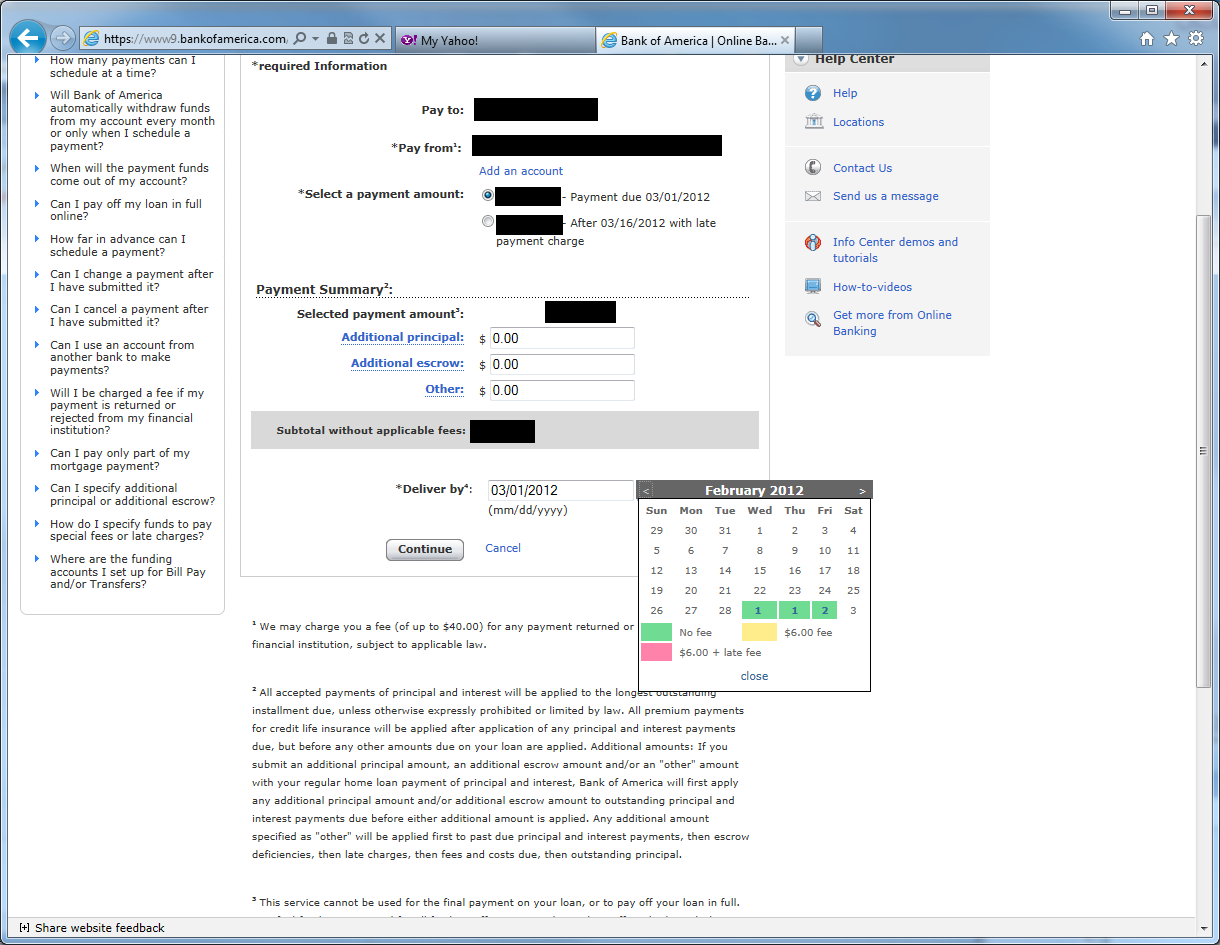
Task: Click the Locations building icon
Action: [x=813, y=122]
